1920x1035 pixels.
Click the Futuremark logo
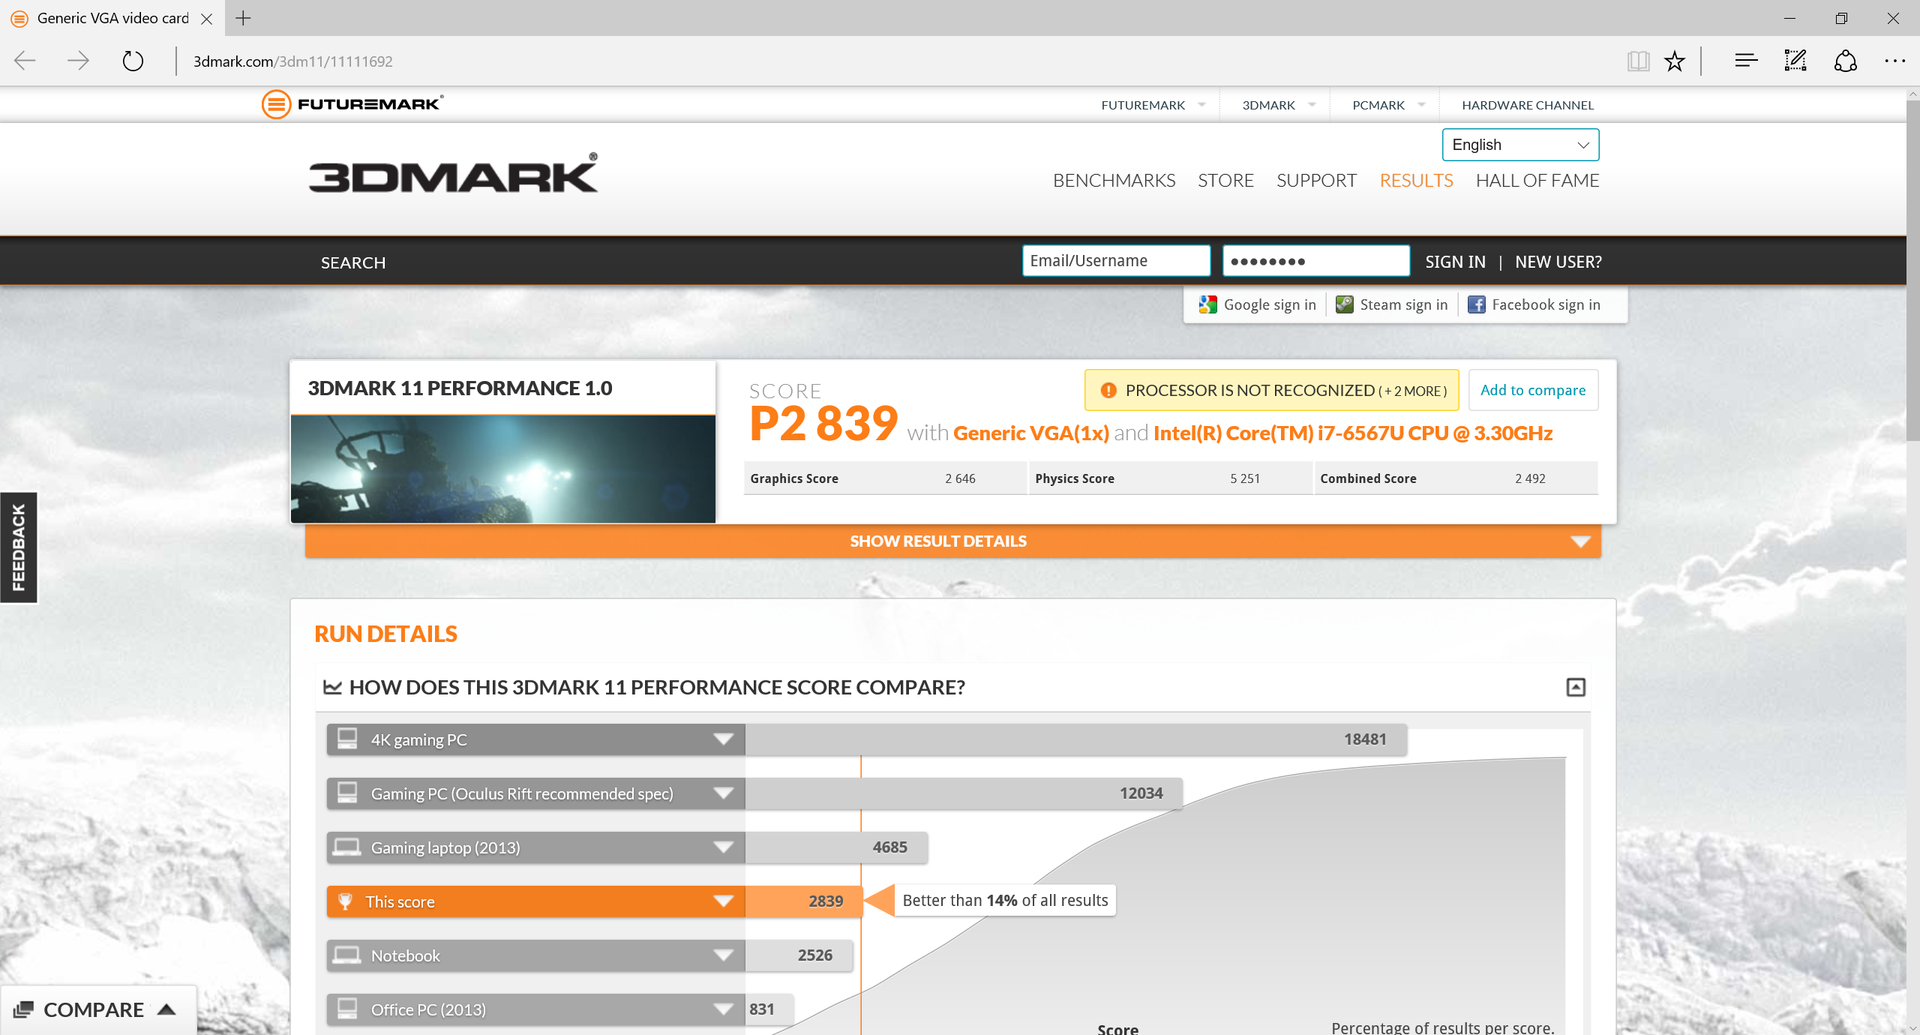[353, 104]
